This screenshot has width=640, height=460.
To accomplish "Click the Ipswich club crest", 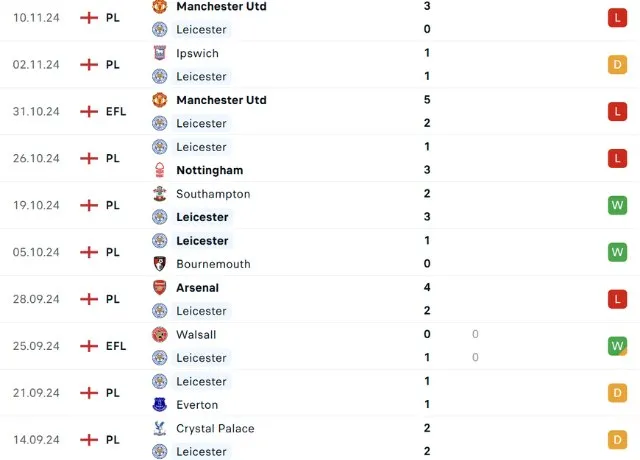I will [159, 53].
